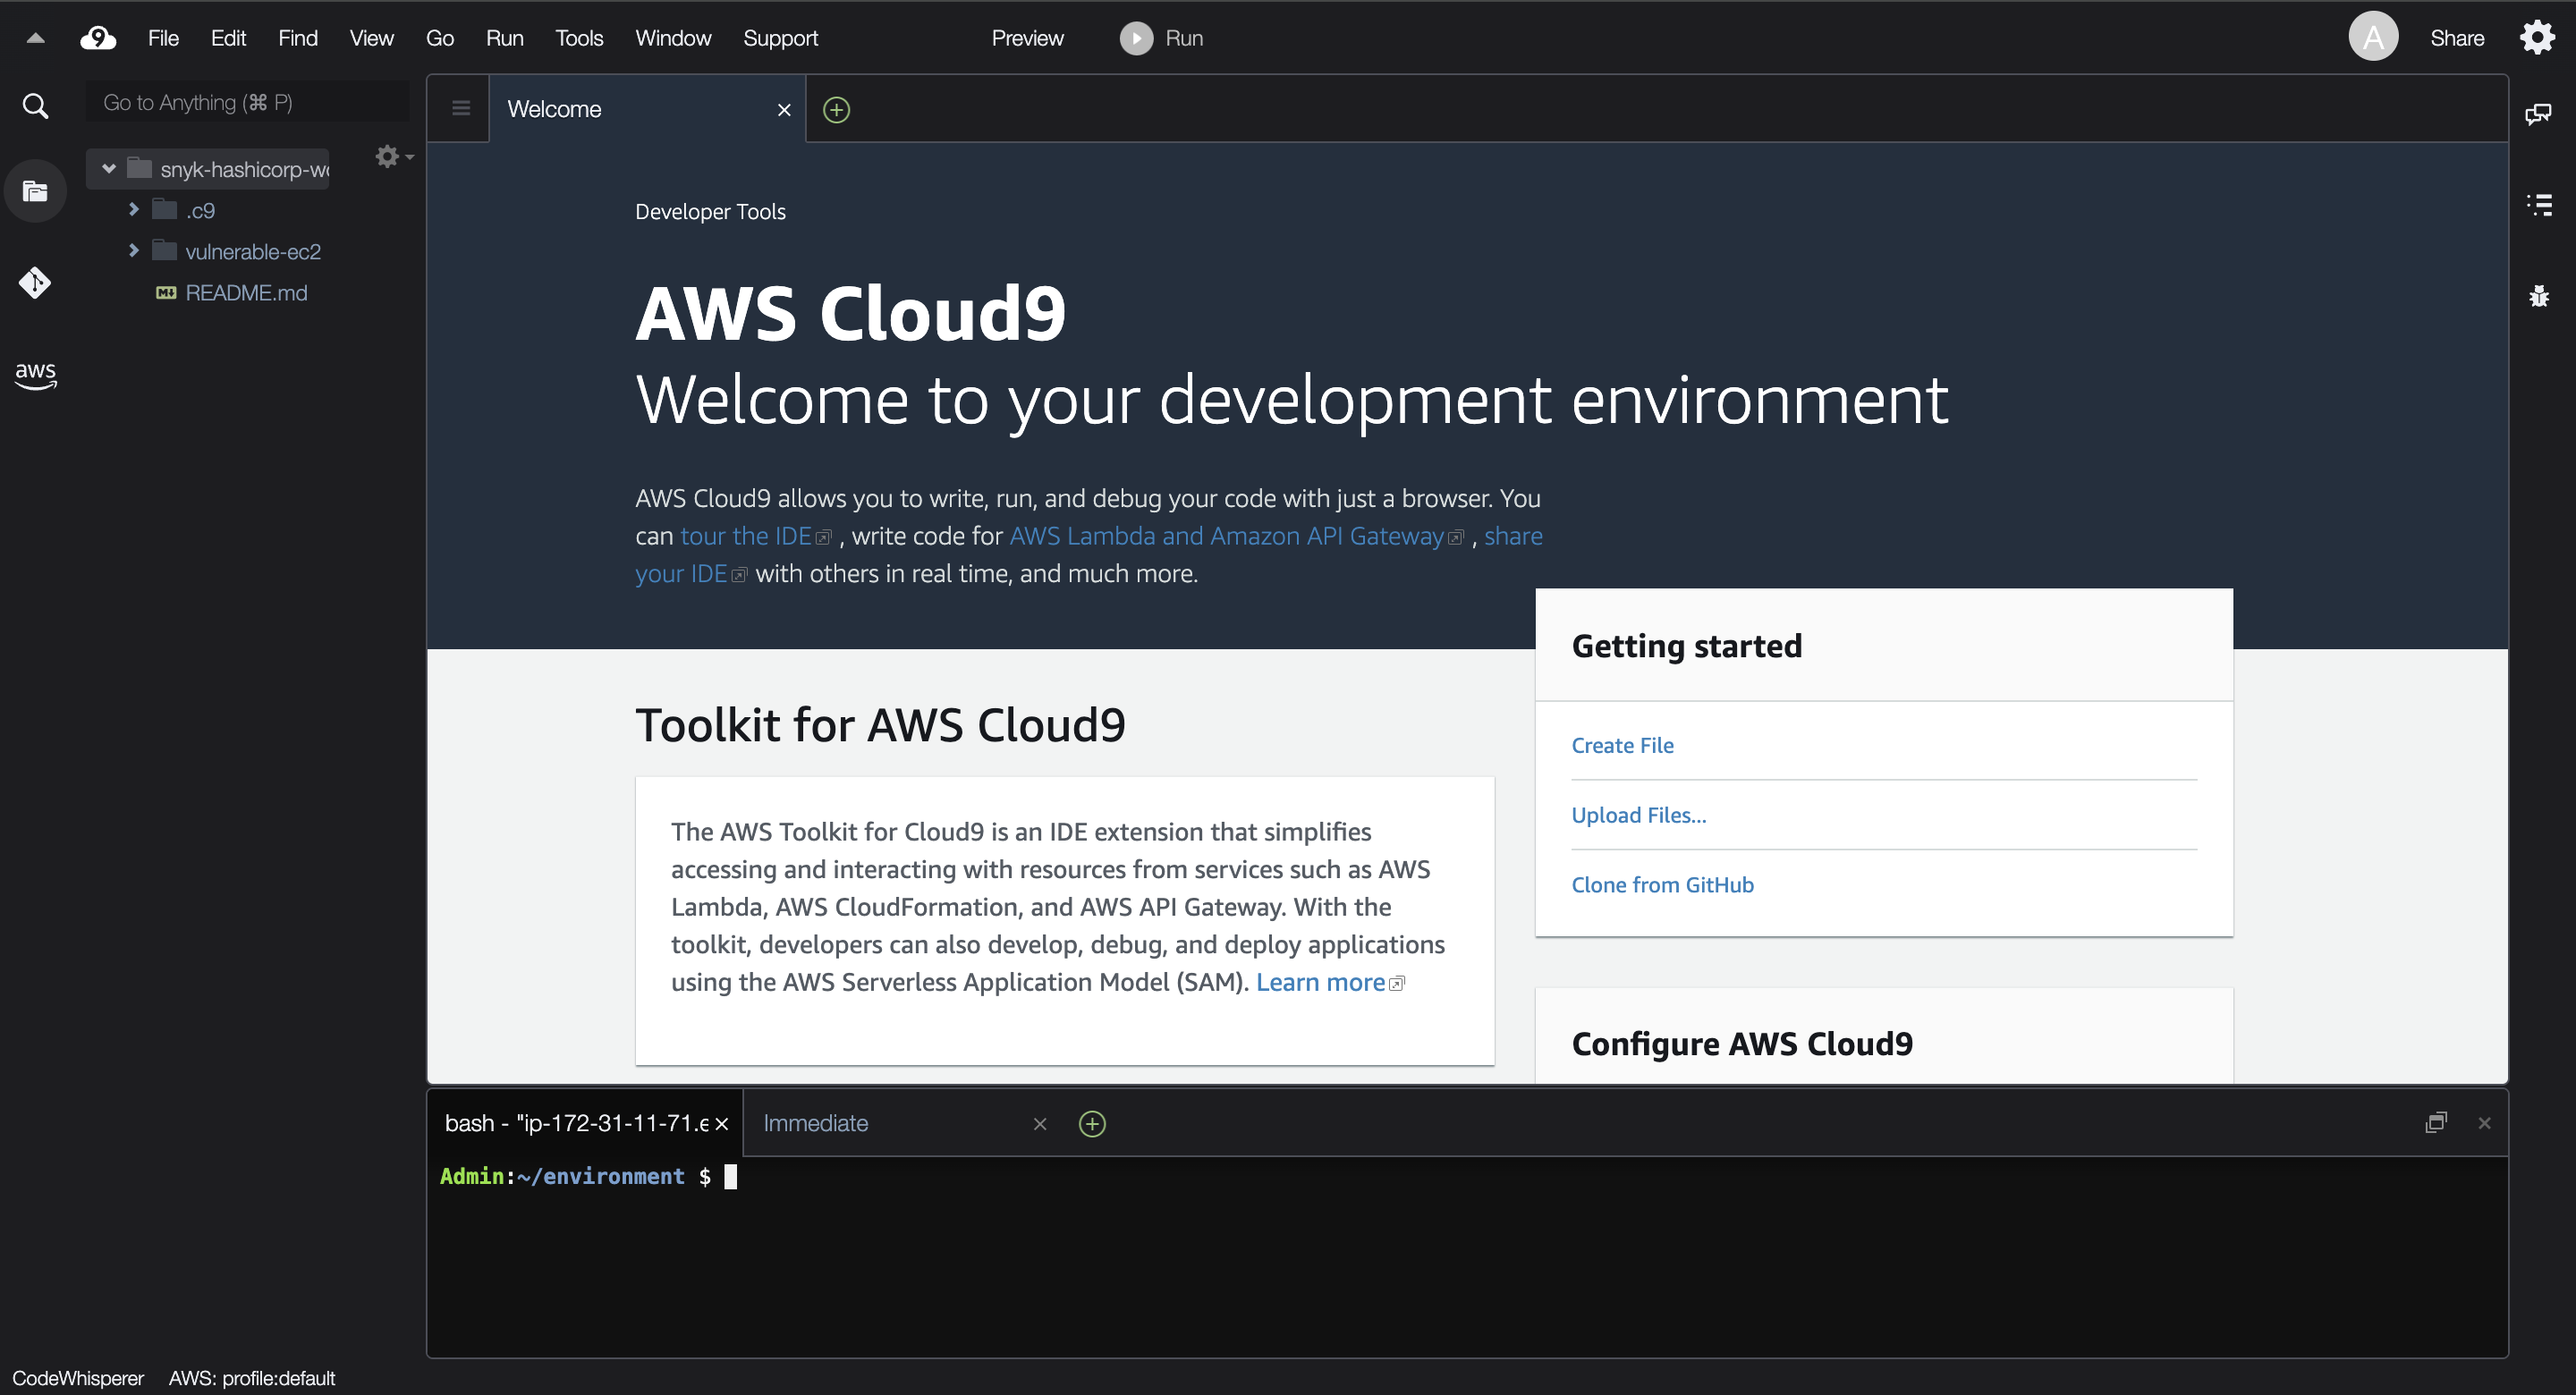2576x1395 pixels.
Task: Click the Share button
Action: 2457,38
